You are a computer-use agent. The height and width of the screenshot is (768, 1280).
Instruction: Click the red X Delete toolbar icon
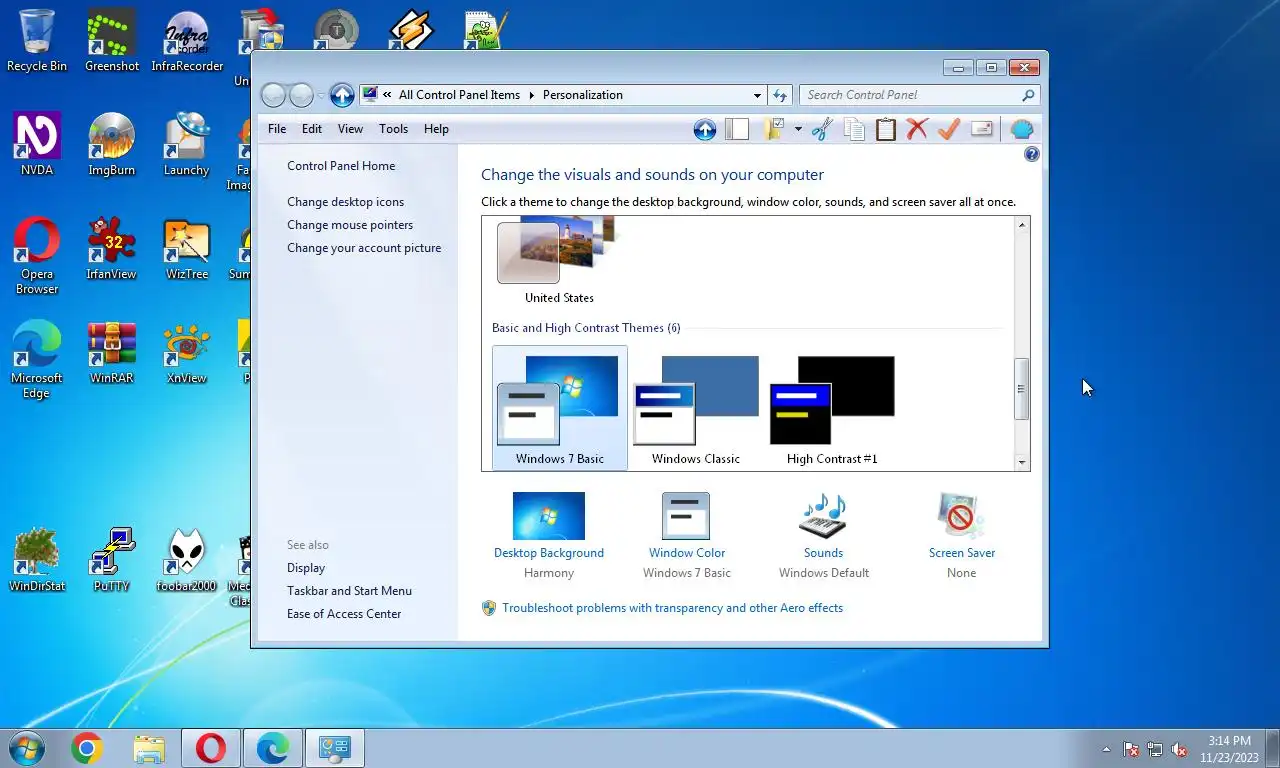point(917,129)
